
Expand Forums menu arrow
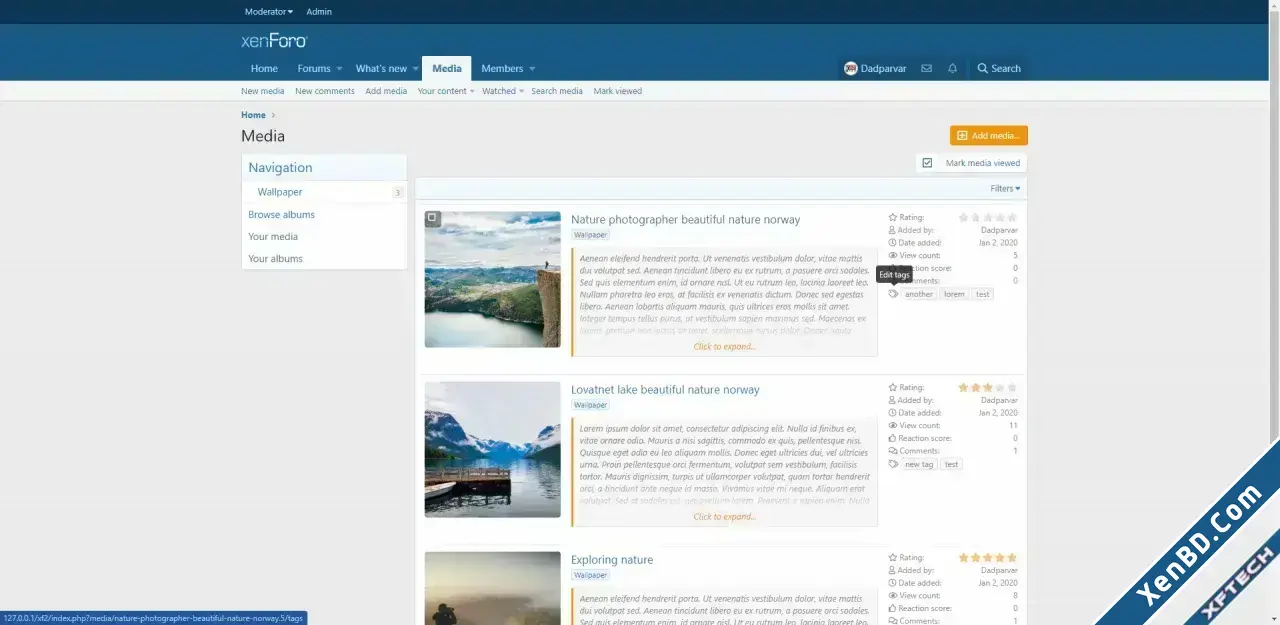point(339,69)
